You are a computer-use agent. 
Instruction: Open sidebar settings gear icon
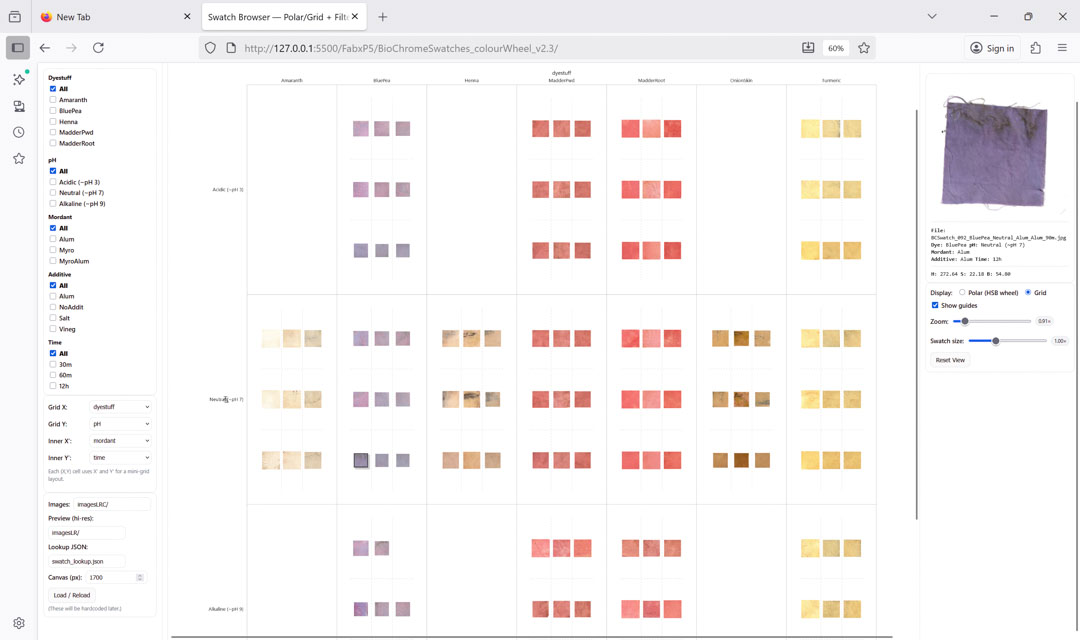tap(19, 623)
